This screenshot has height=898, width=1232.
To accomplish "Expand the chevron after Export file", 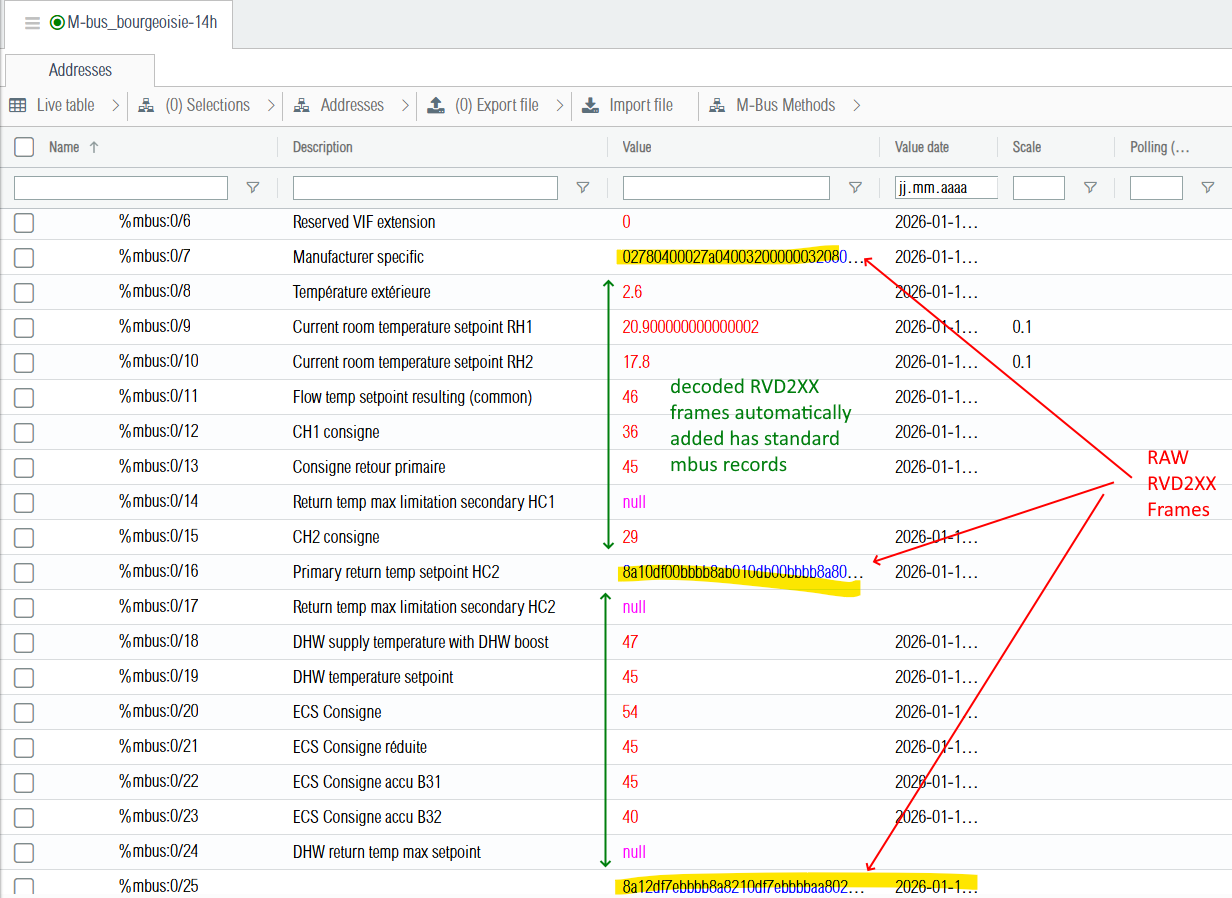I will click(559, 105).
